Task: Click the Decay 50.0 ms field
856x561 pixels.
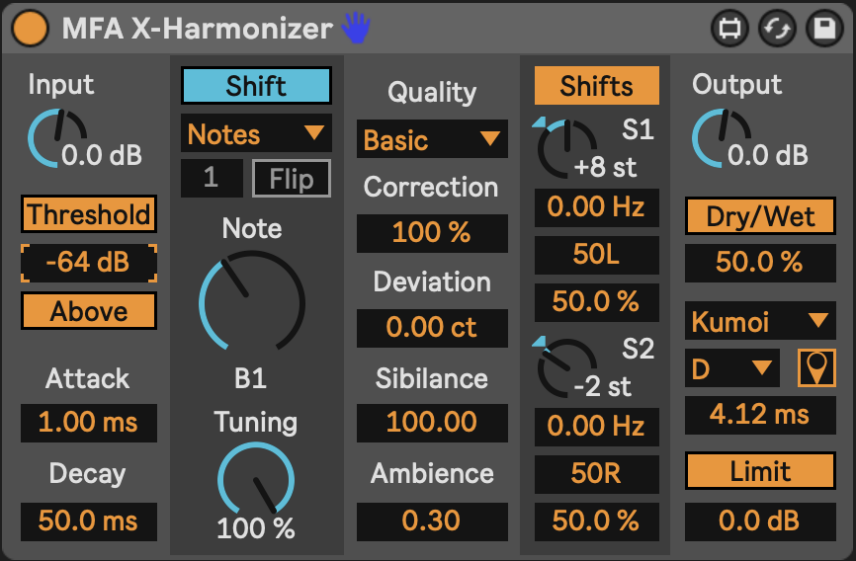Action: tap(89, 522)
